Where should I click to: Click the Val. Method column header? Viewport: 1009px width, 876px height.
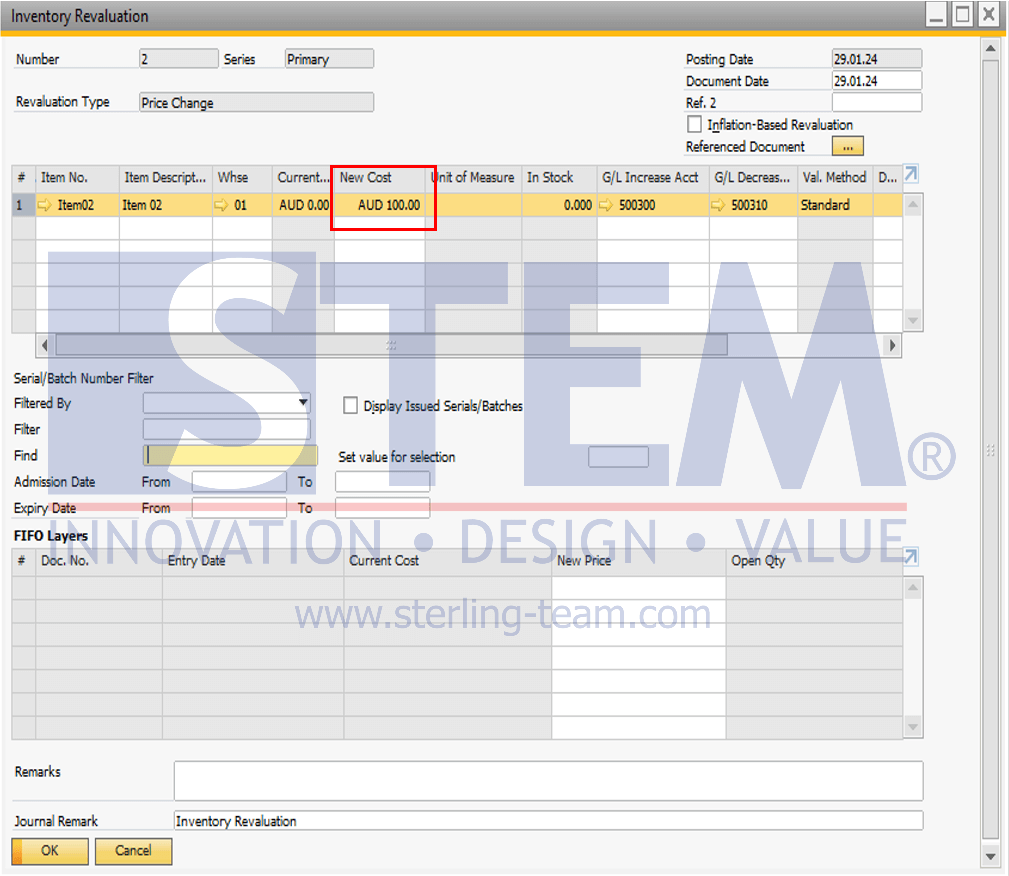click(835, 178)
